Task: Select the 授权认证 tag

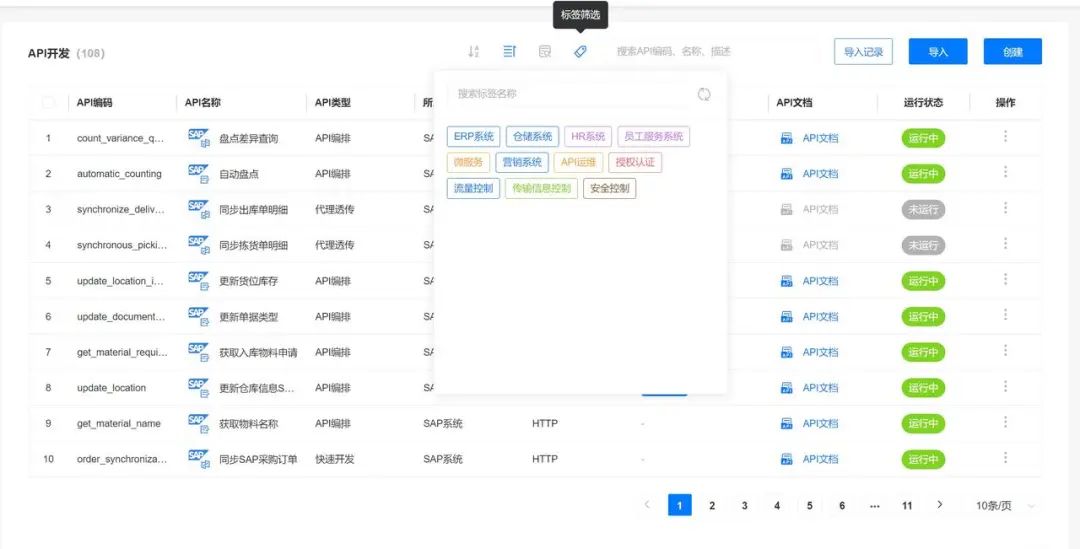Action: point(635,163)
